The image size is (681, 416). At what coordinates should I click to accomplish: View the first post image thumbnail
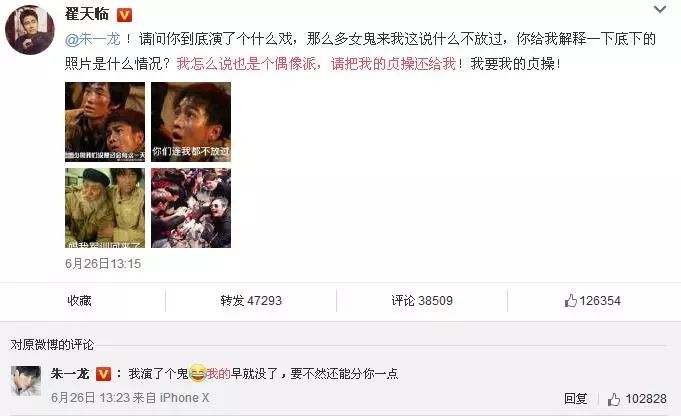[x=105, y=122]
